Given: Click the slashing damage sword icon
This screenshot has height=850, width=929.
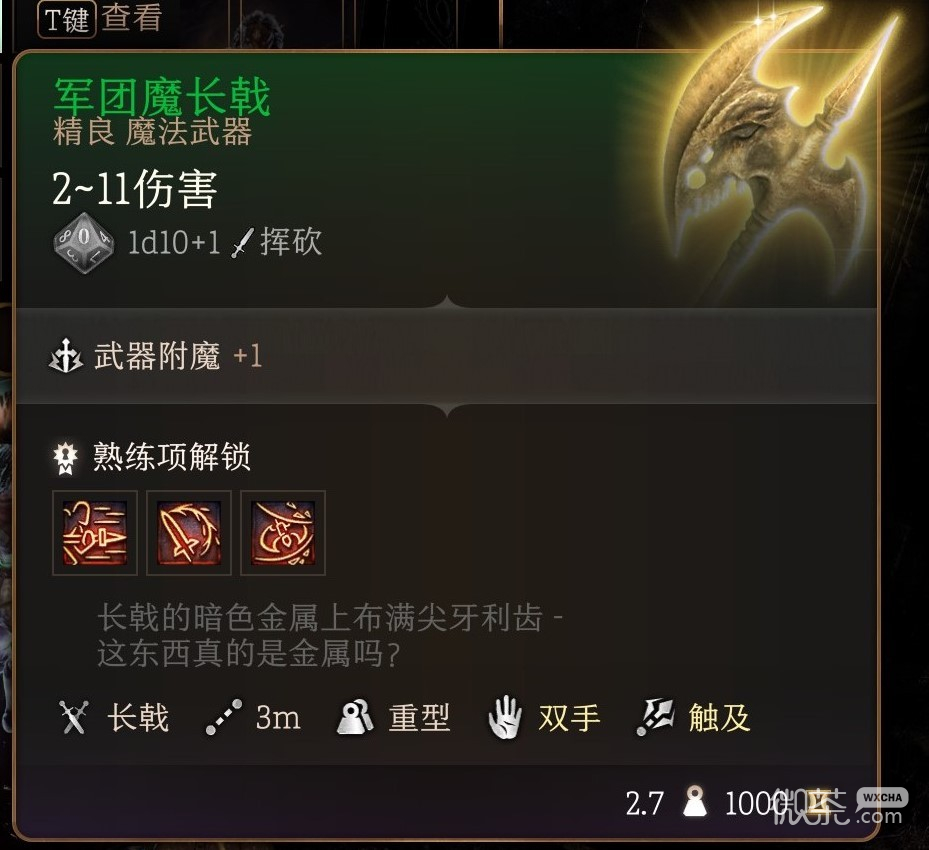Looking at the screenshot, I should coord(242,243).
